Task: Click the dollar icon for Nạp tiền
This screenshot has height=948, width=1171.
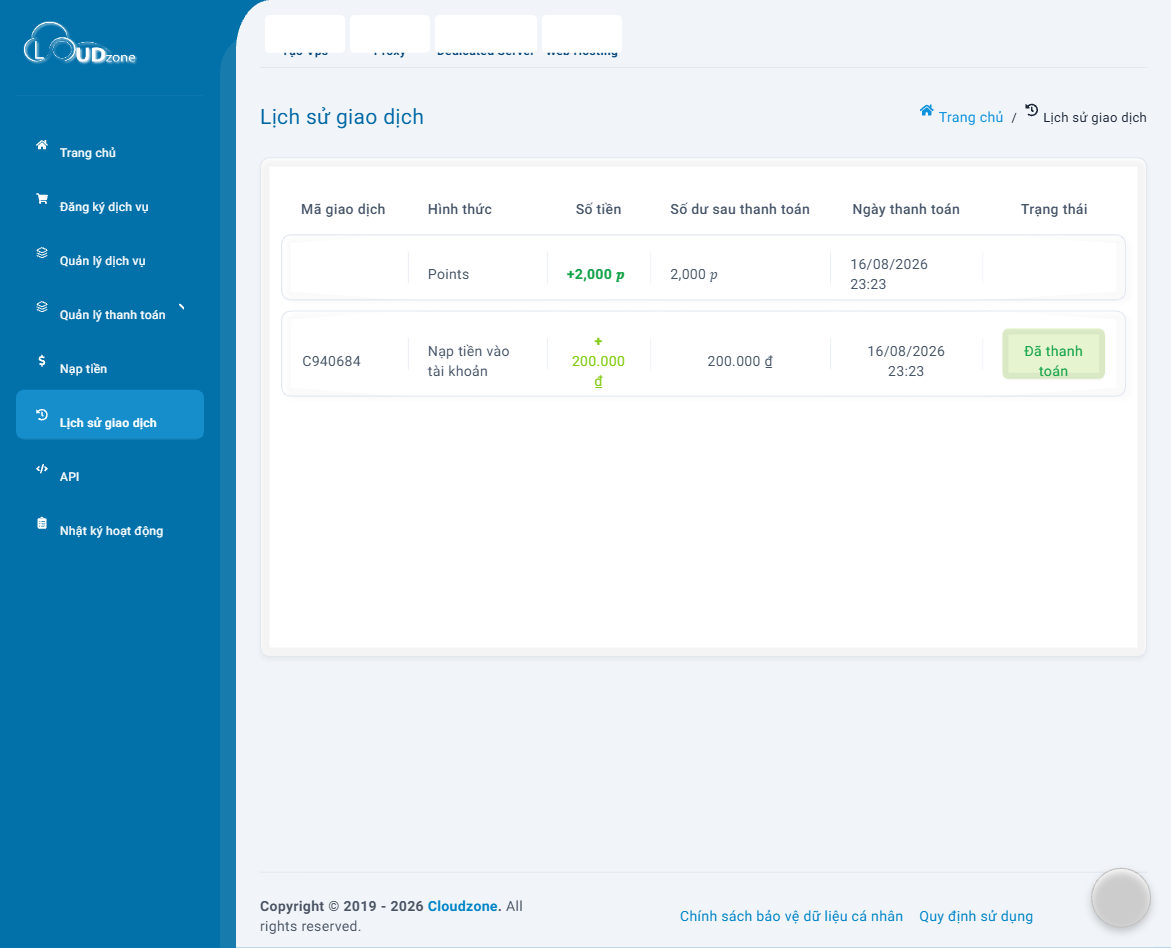Action: coord(42,361)
